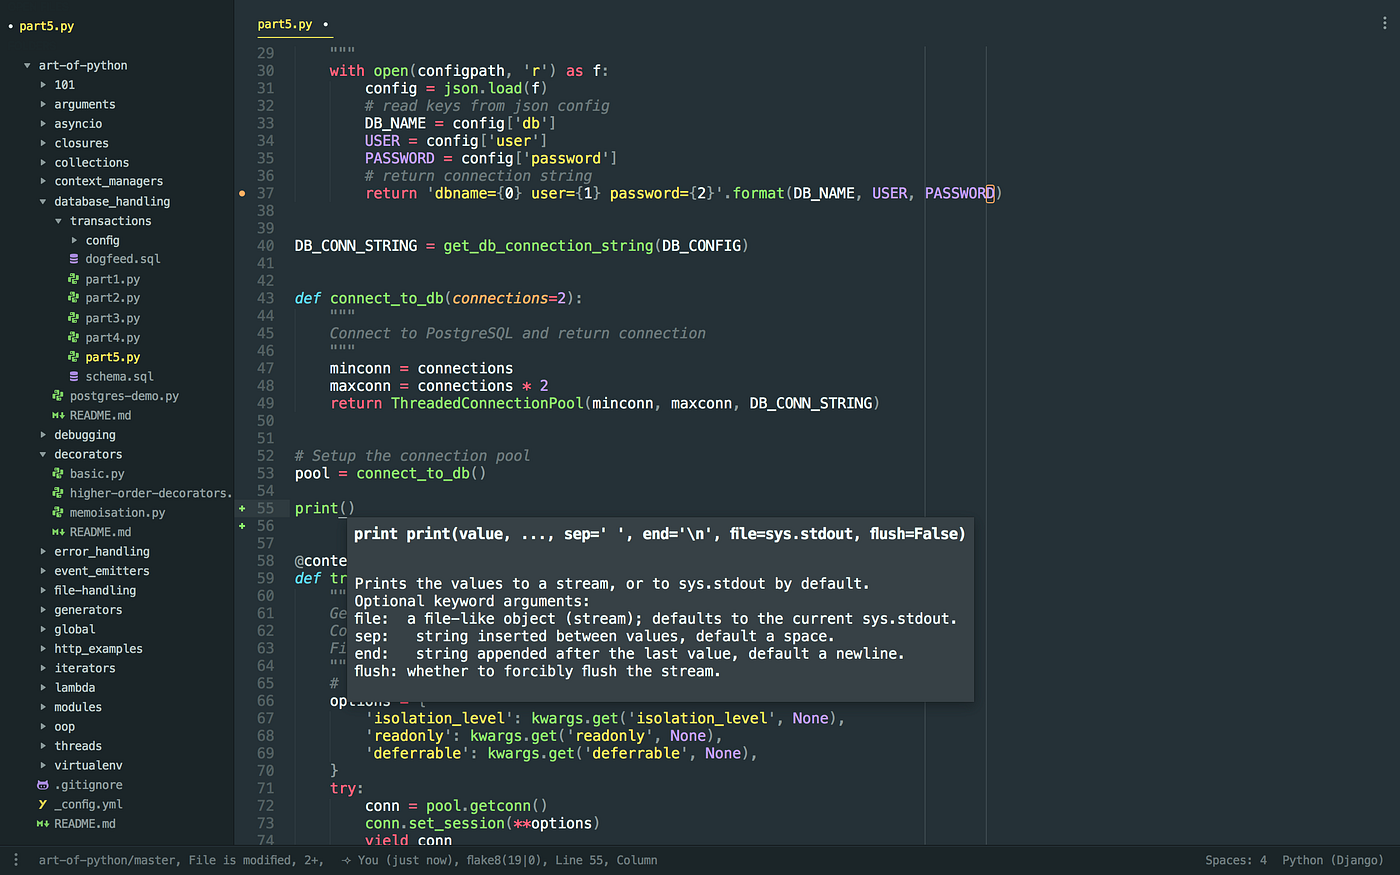Open the .gitignore file icon
1400x875 pixels.
[x=42, y=785]
